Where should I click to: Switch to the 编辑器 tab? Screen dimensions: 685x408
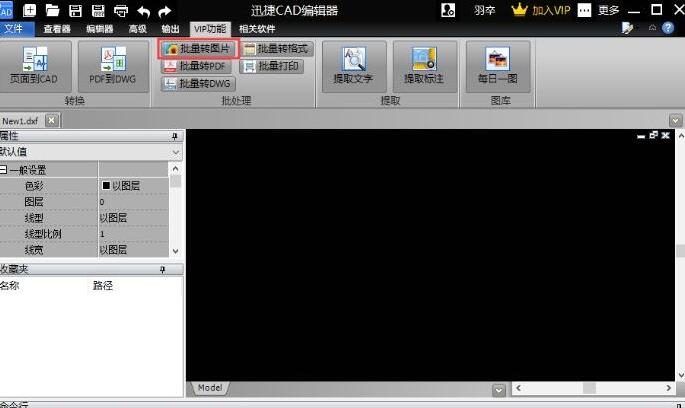(100, 29)
